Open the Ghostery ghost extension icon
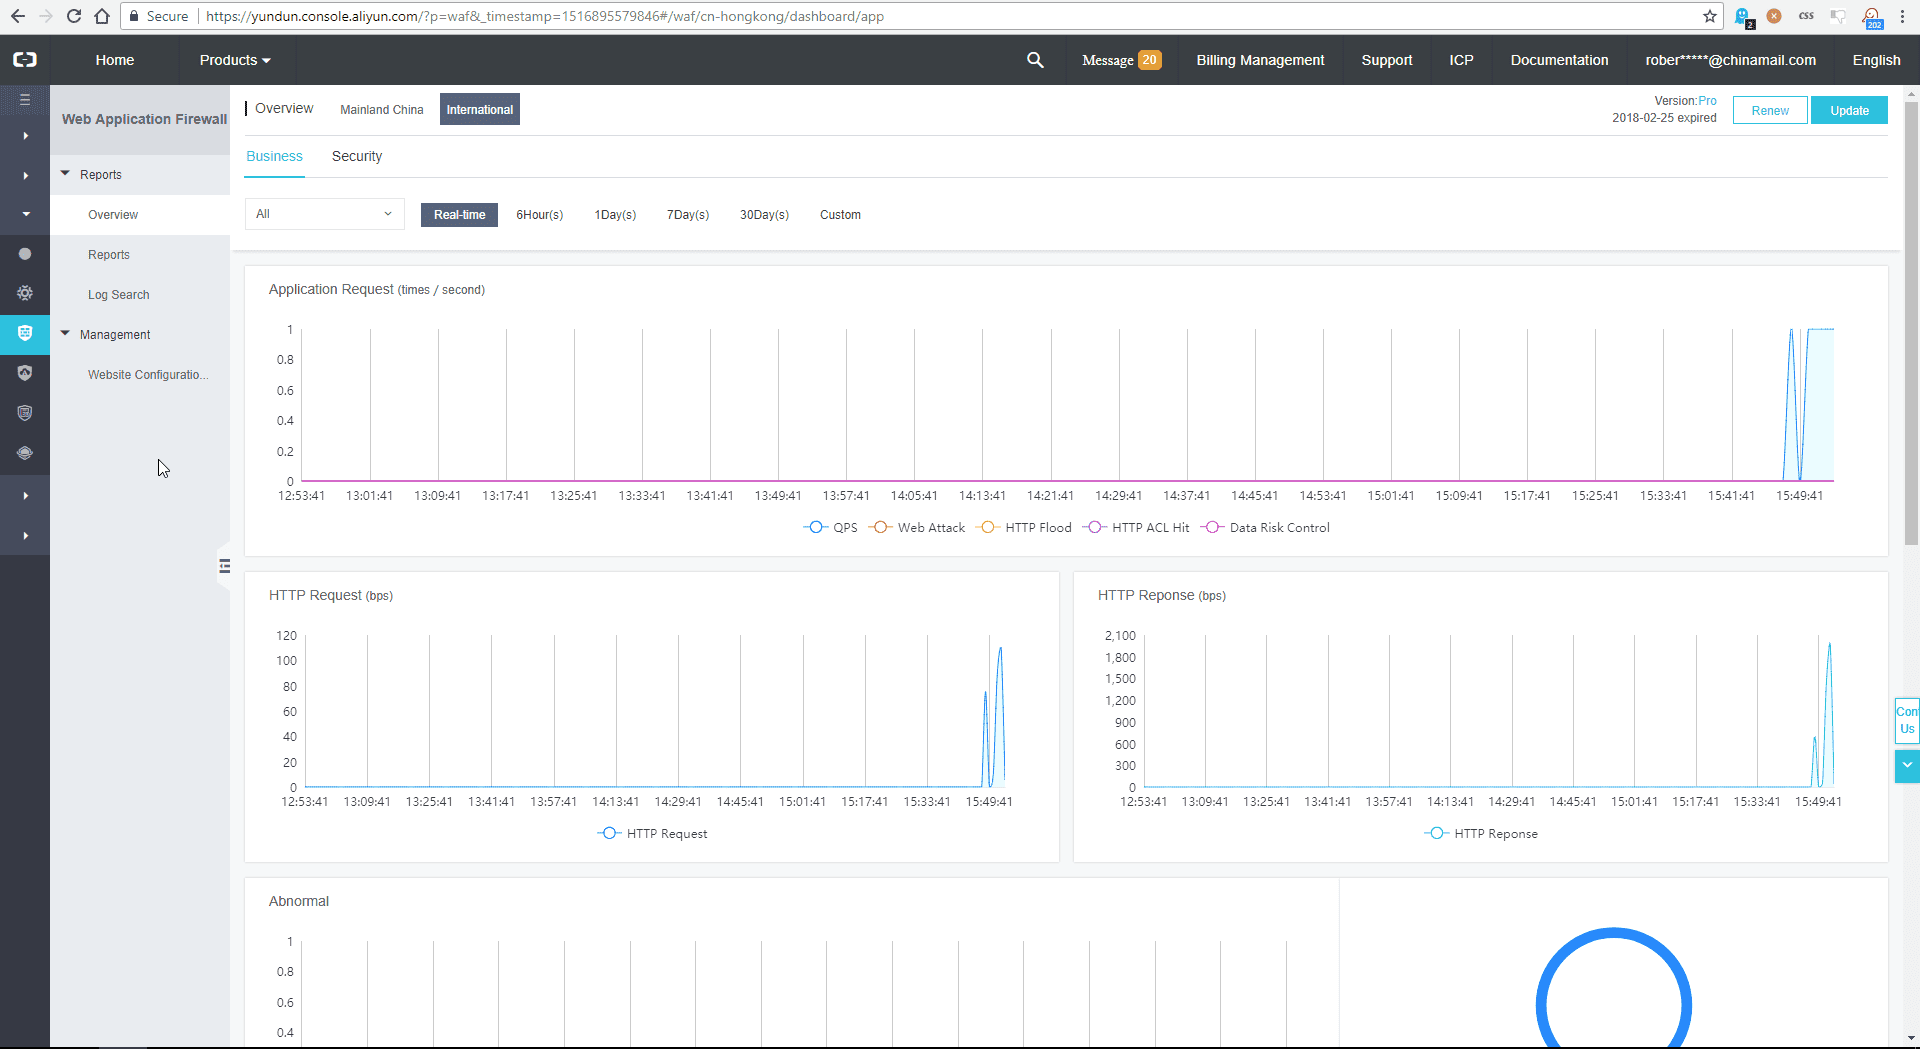The height and width of the screenshot is (1049, 1920). click(x=1744, y=17)
